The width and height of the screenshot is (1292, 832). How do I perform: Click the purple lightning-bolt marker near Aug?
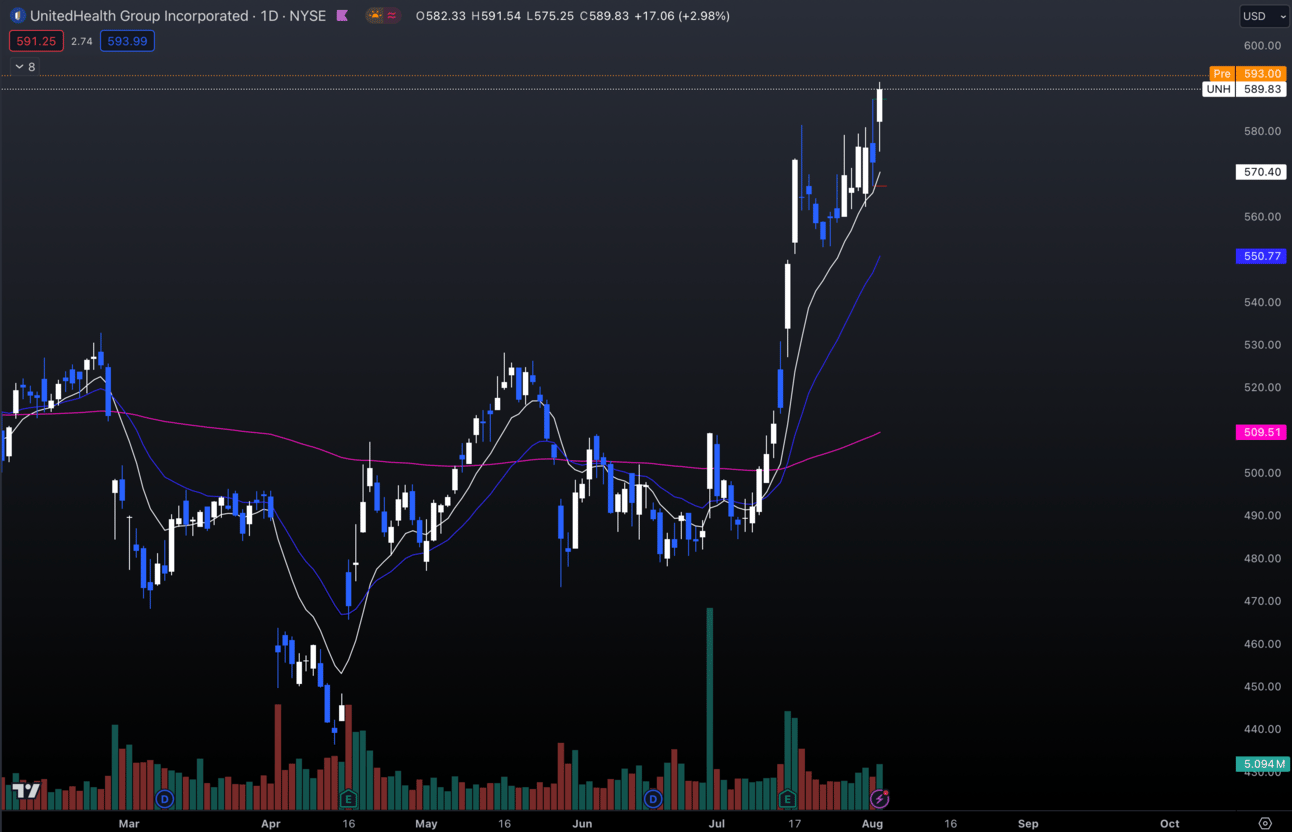tap(879, 799)
